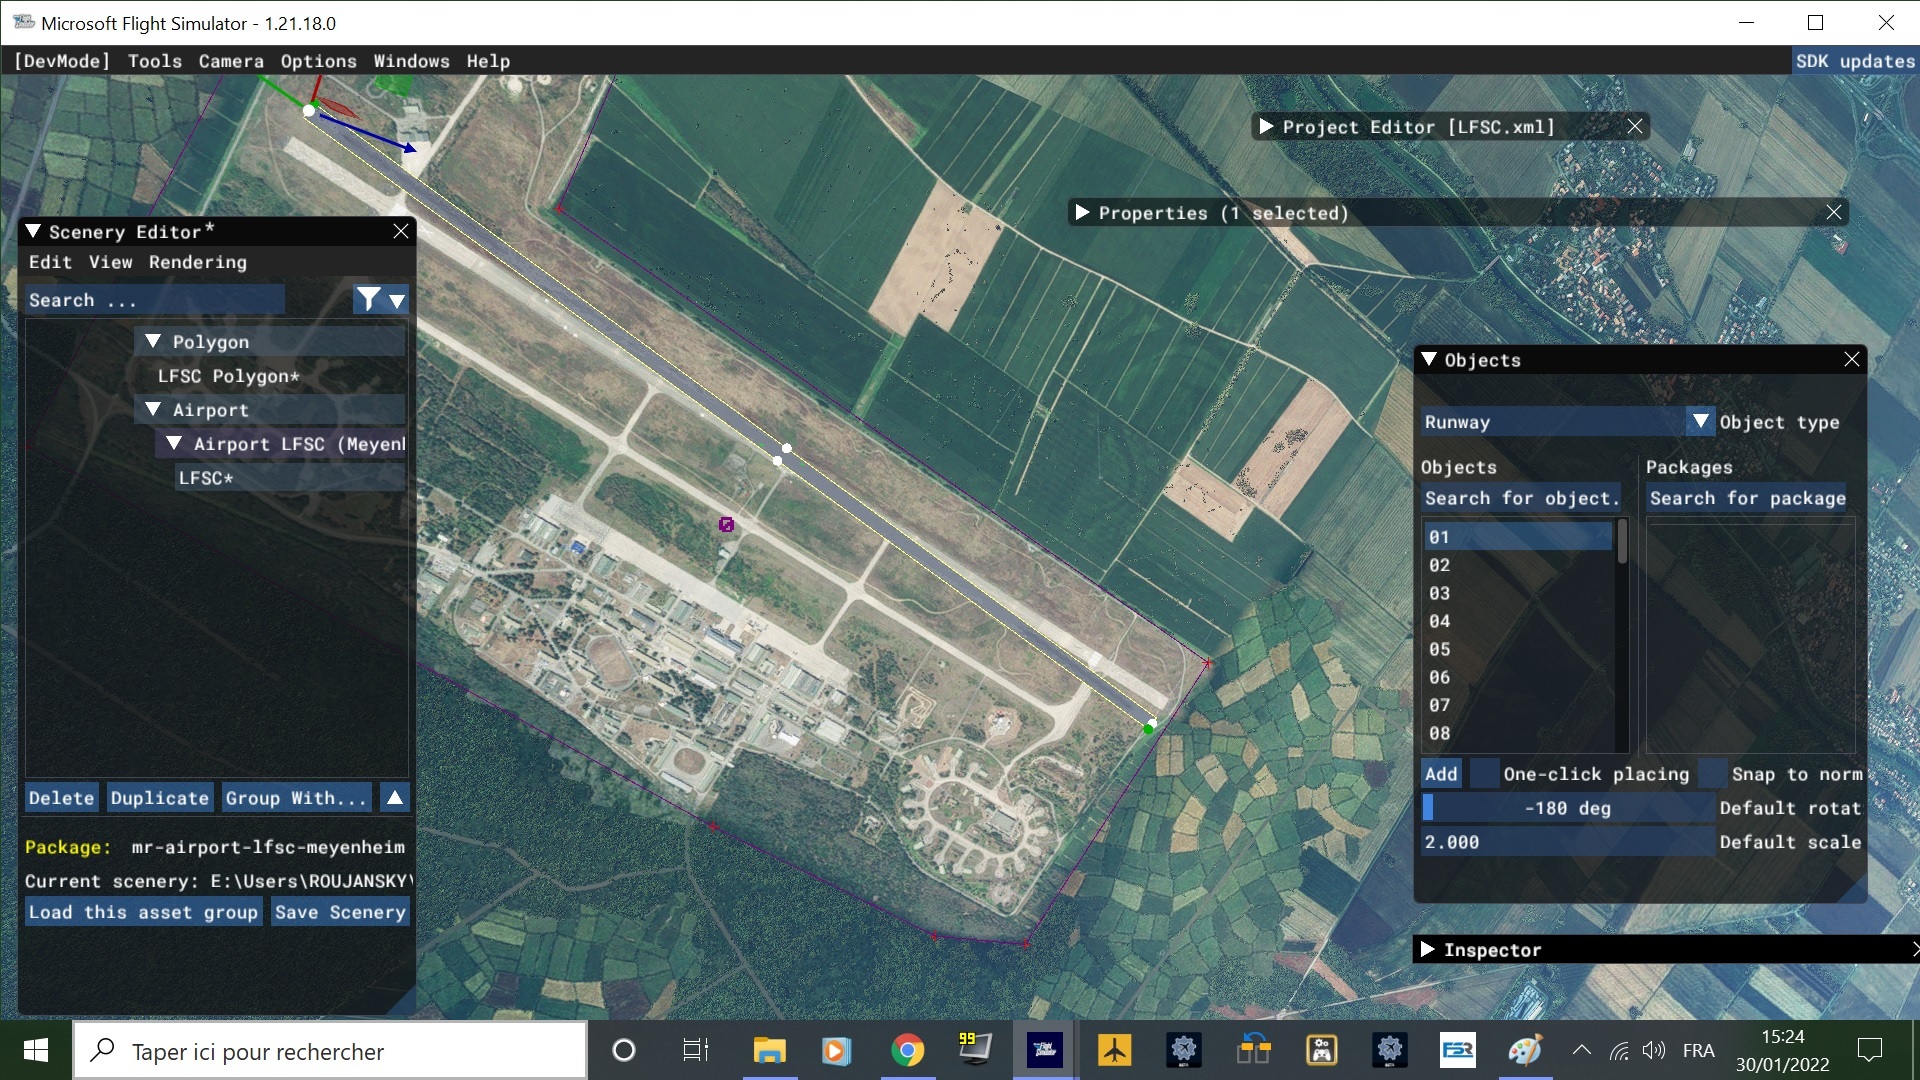Close the Objects panel
Image resolution: width=1920 pixels, height=1080 pixels.
point(1851,359)
